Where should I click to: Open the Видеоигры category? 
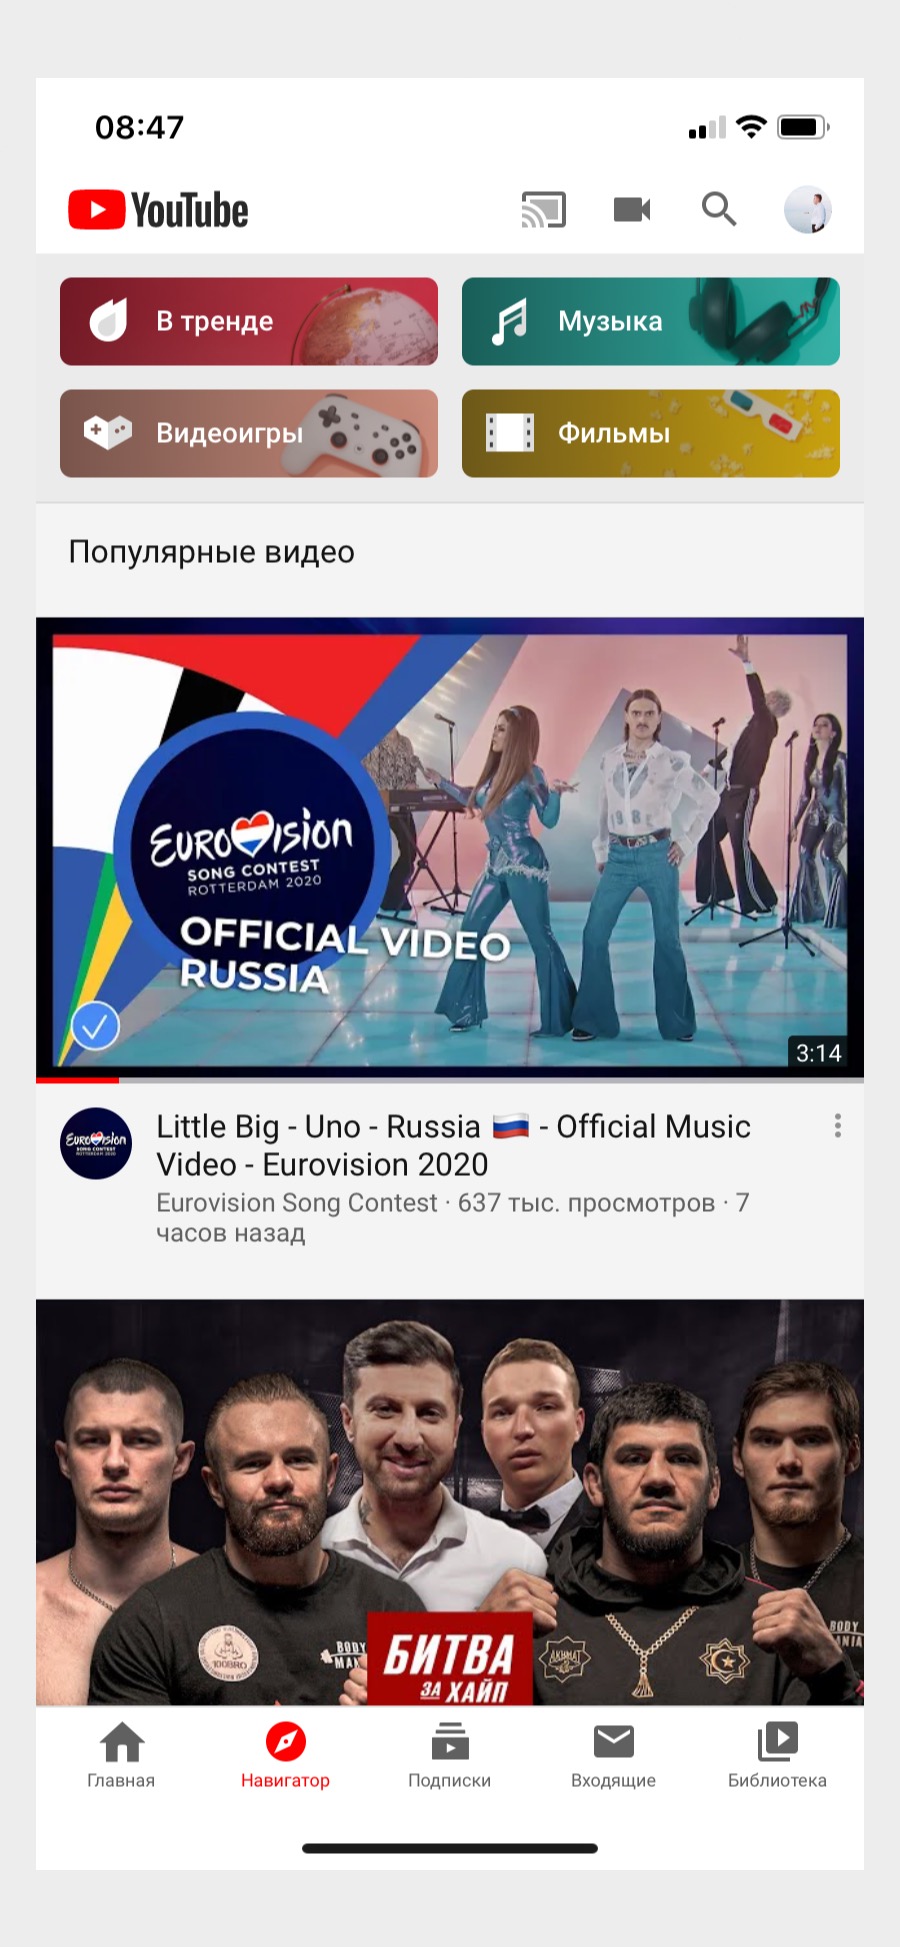coord(249,433)
